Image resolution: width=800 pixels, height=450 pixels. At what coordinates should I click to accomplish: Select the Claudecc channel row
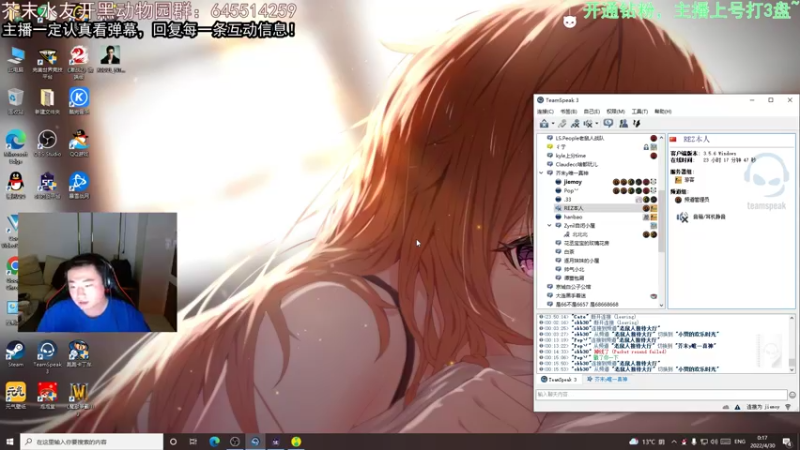pyautogui.click(x=601, y=164)
